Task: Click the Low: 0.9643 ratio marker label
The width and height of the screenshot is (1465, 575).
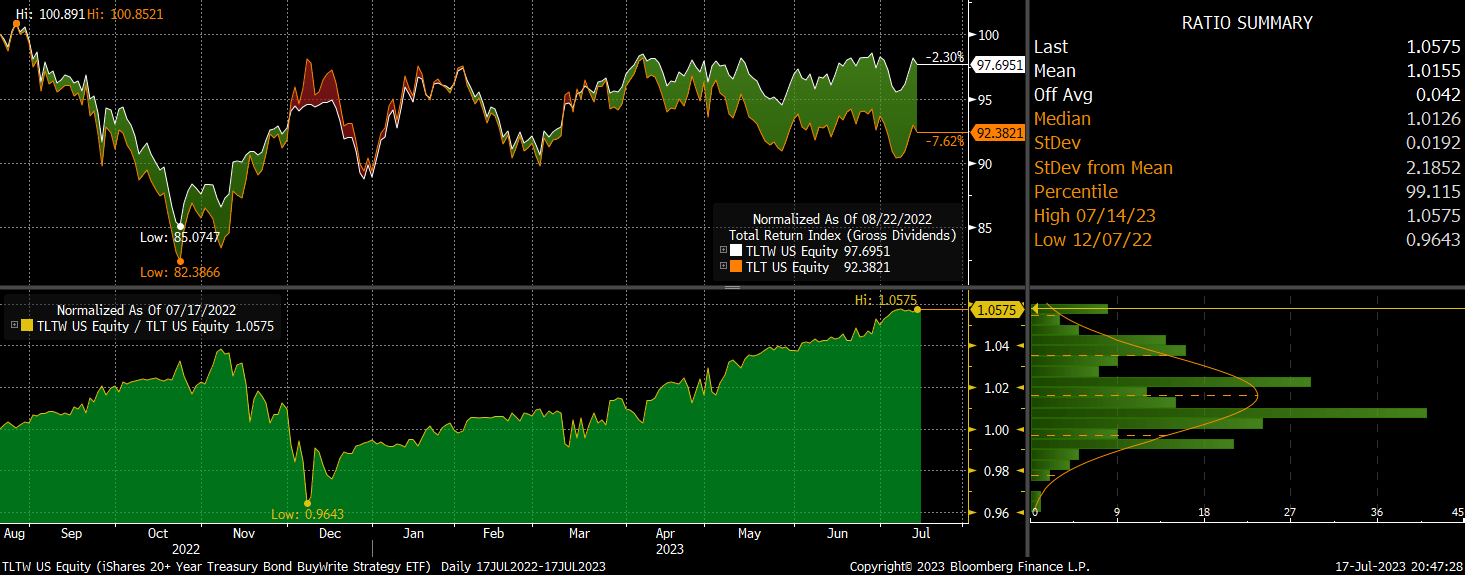Action: pyautogui.click(x=308, y=514)
